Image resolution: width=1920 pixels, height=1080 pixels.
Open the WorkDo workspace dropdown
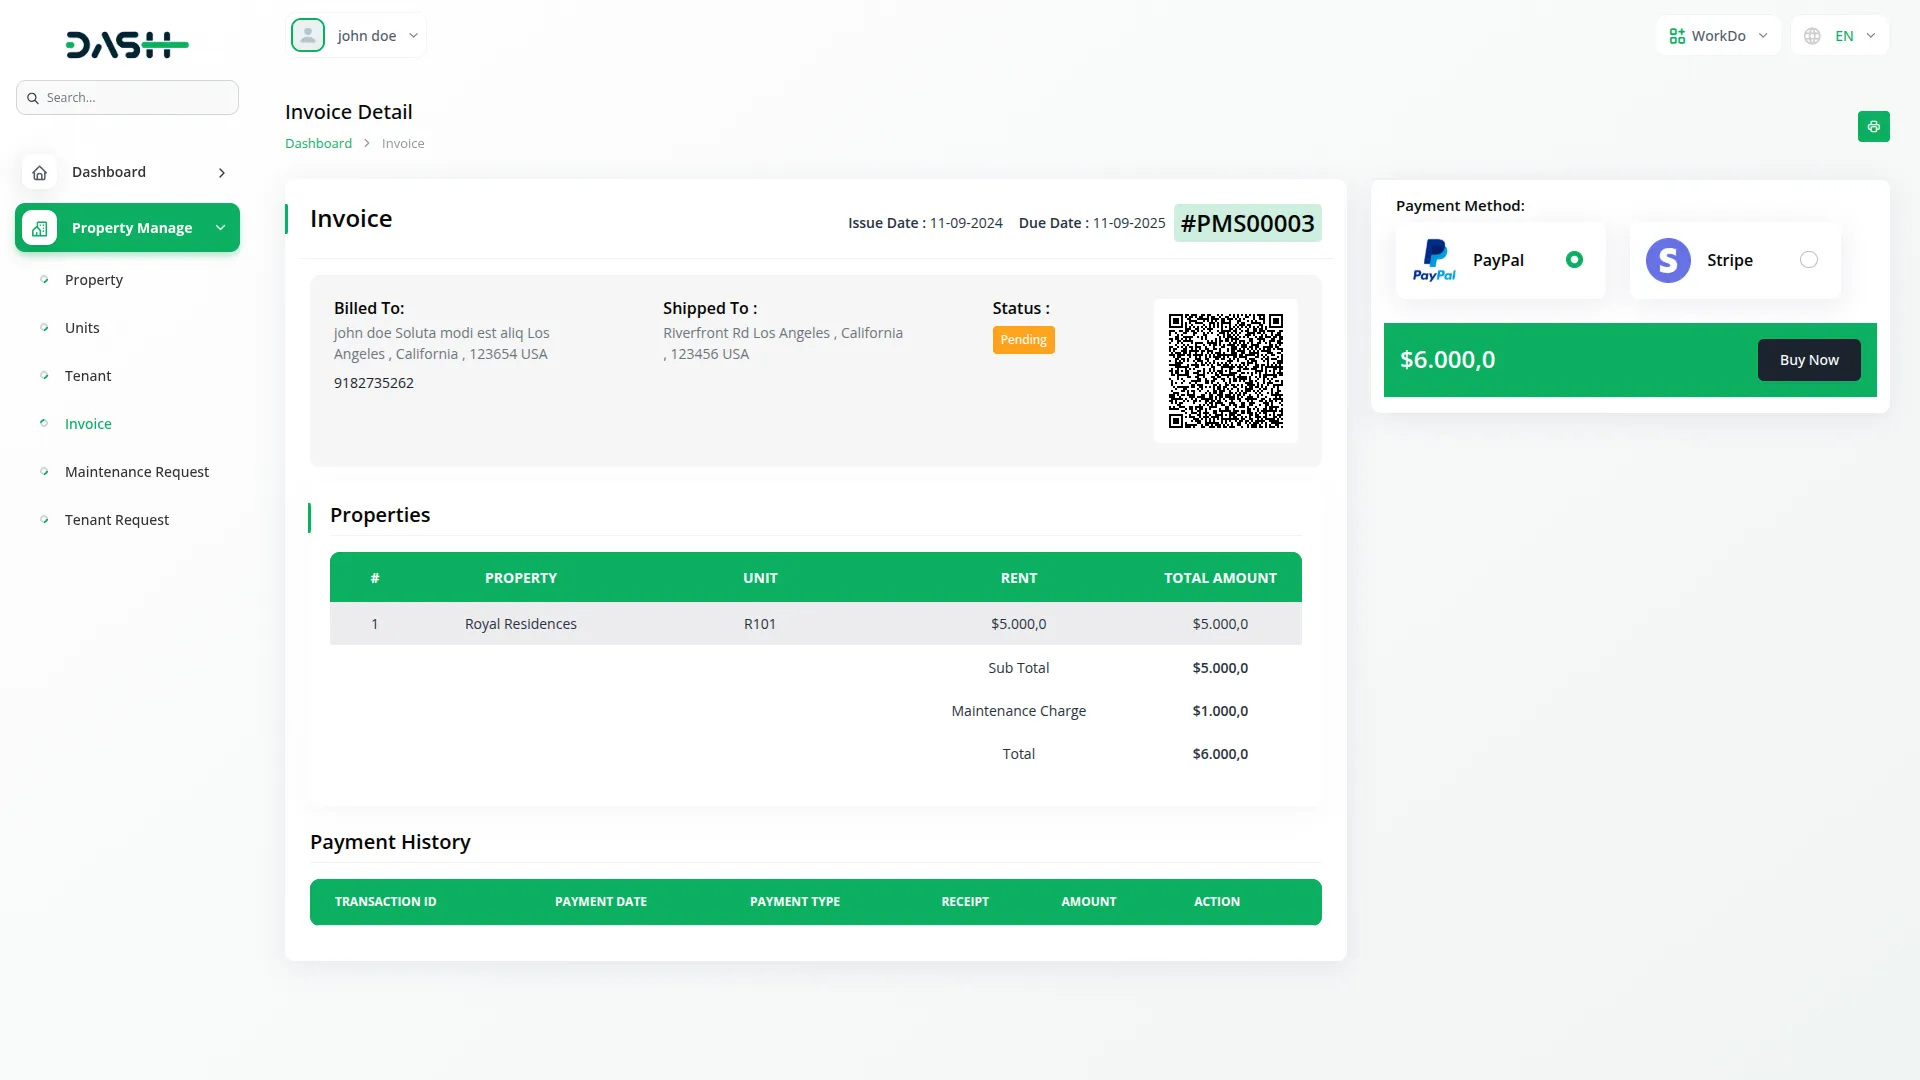click(x=1718, y=36)
